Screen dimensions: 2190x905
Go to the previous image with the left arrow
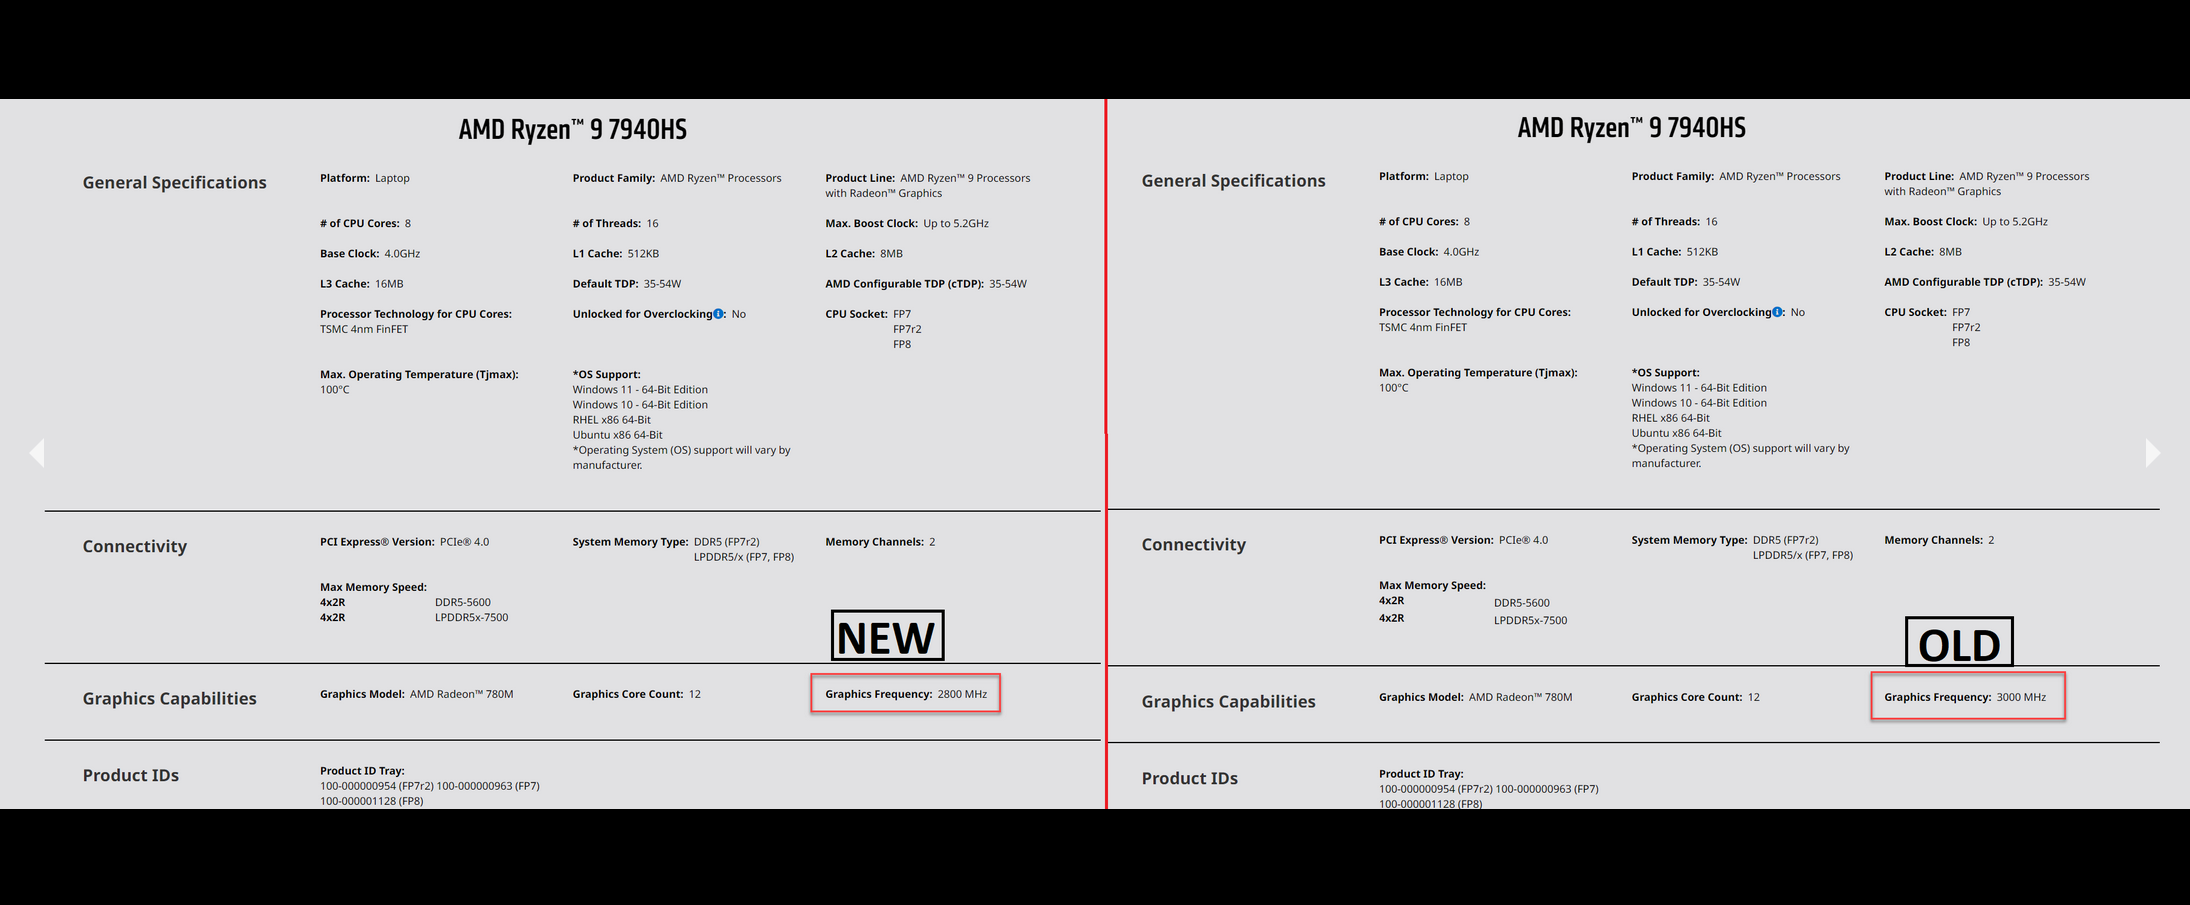[x=37, y=453]
